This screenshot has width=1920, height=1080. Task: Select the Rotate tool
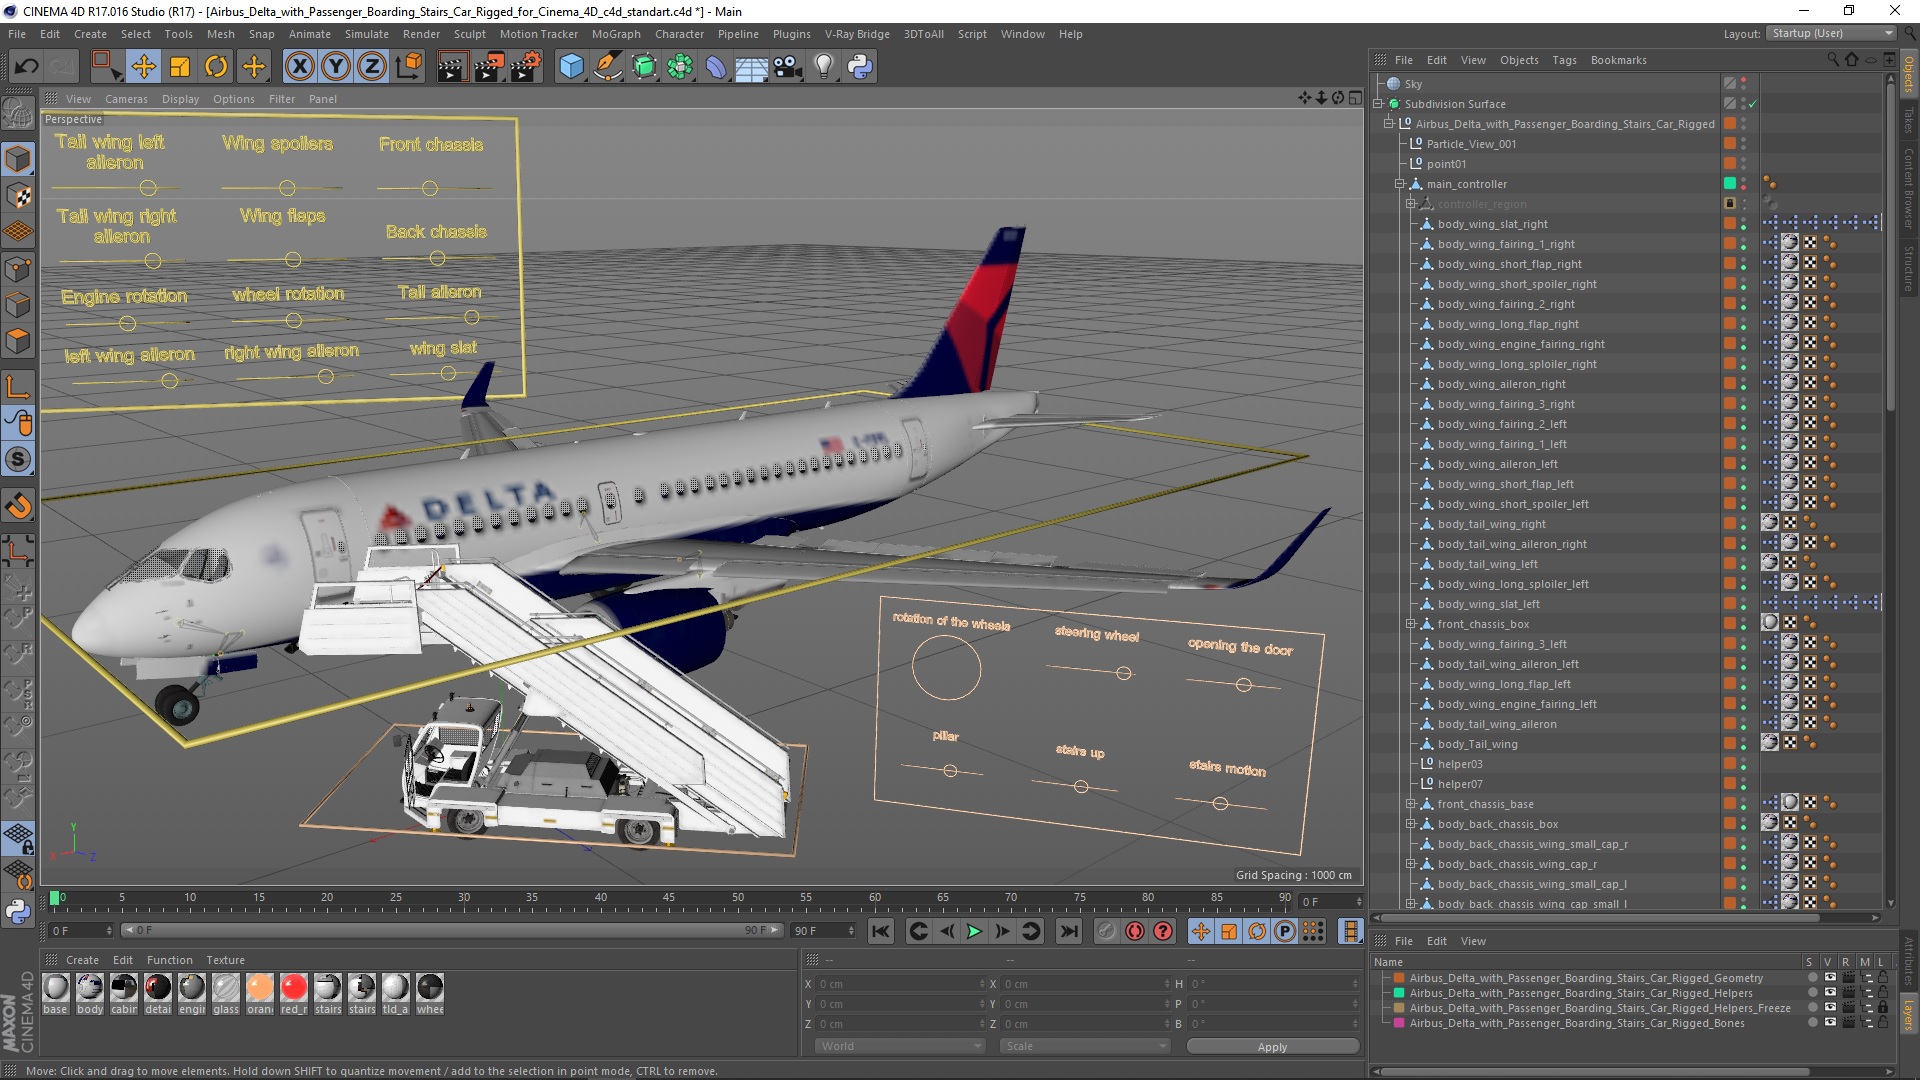coord(216,67)
